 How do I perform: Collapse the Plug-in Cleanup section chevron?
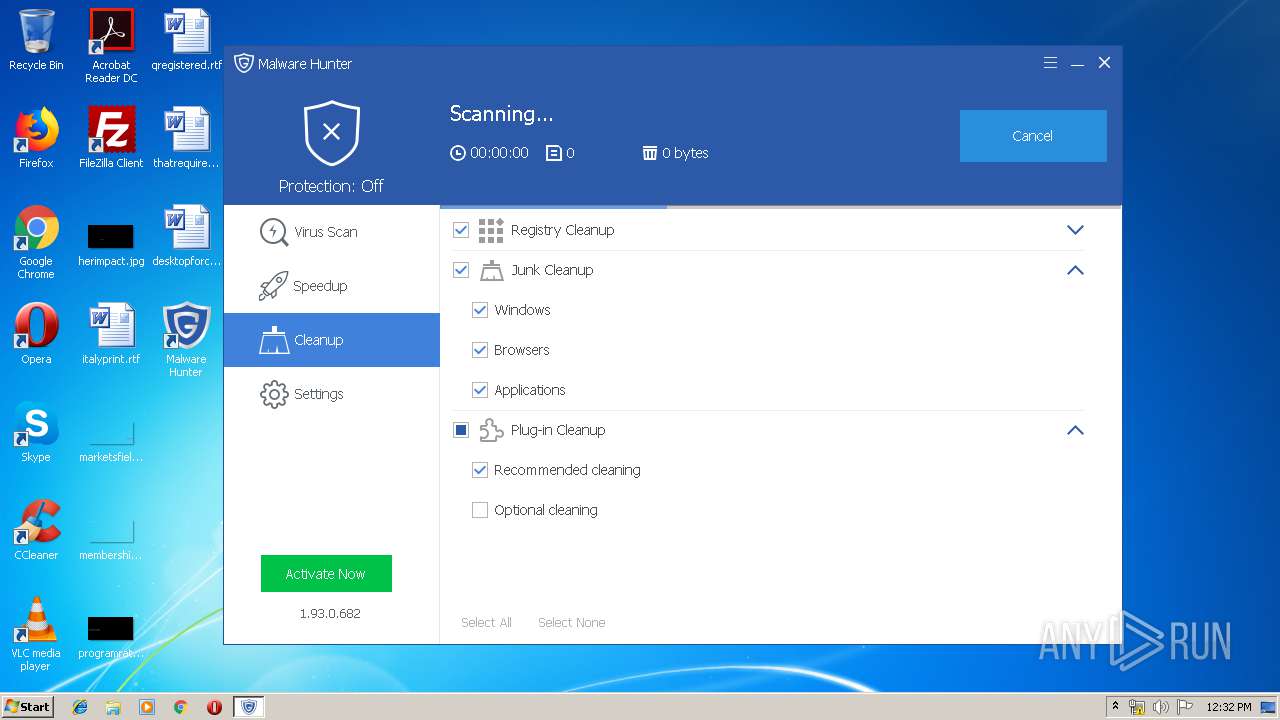point(1075,430)
